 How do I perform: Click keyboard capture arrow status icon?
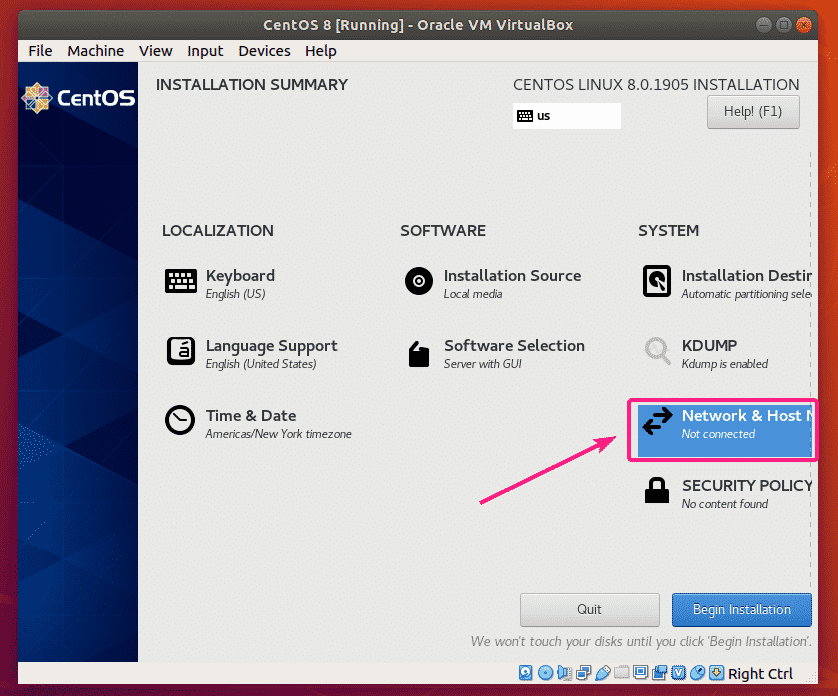click(716, 672)
